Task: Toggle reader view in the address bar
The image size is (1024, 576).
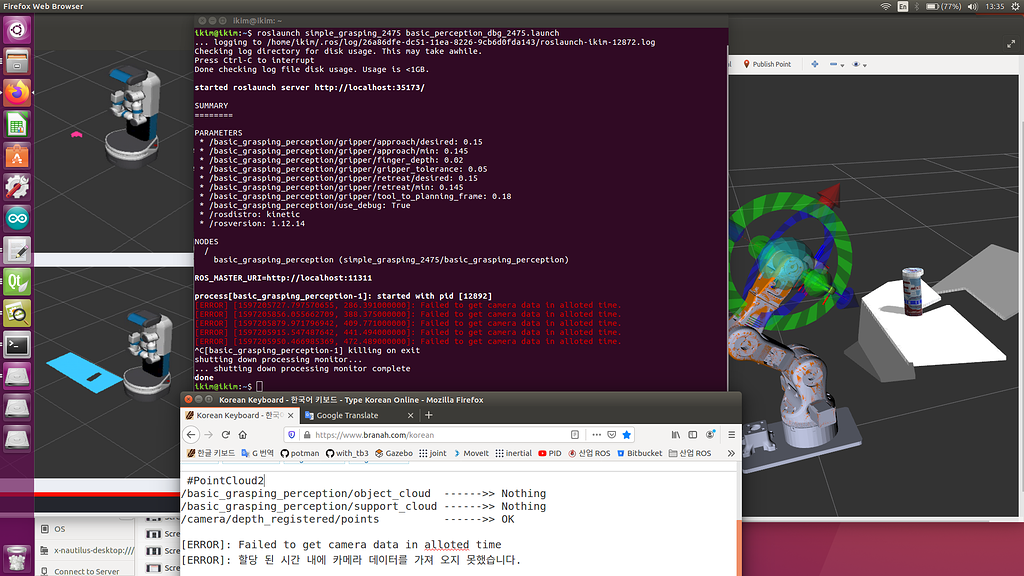Action: click(x=575, y=435)
